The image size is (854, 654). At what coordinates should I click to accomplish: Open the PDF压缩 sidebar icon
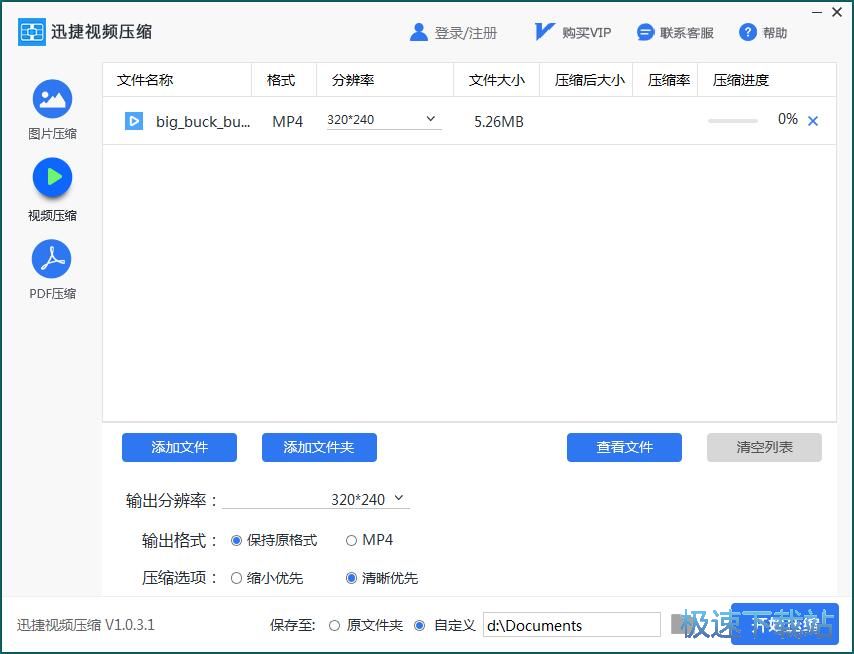tap(52, 259)
